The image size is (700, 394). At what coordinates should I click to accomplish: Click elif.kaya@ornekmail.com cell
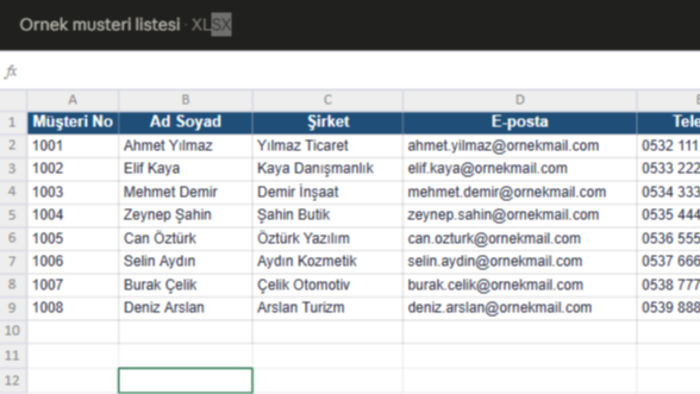pyautogui.click(x=520, y=169)
